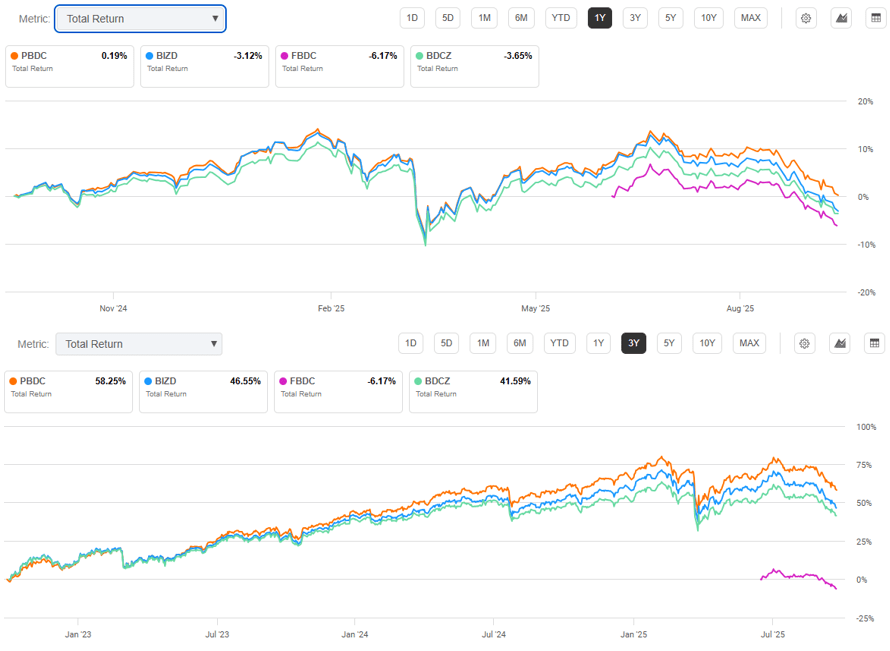Screen dimensions: 890x651
Task: Click the mountain chart icon on bottom chart
Action: point(841,343)
